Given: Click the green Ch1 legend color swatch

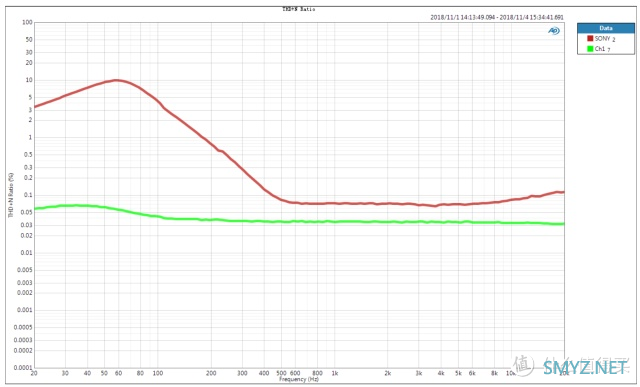Looking at the screenshot, I should click(590, 49).
